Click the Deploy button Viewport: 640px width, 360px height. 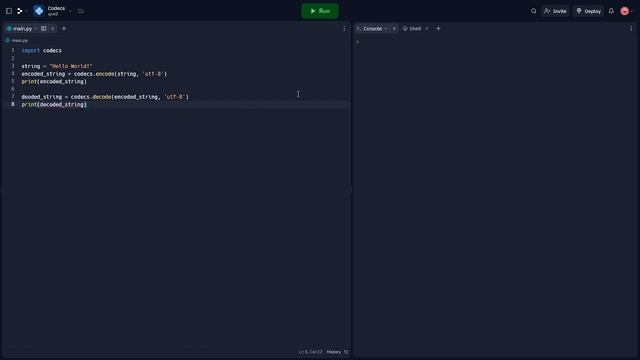click(x=588, y=11)
